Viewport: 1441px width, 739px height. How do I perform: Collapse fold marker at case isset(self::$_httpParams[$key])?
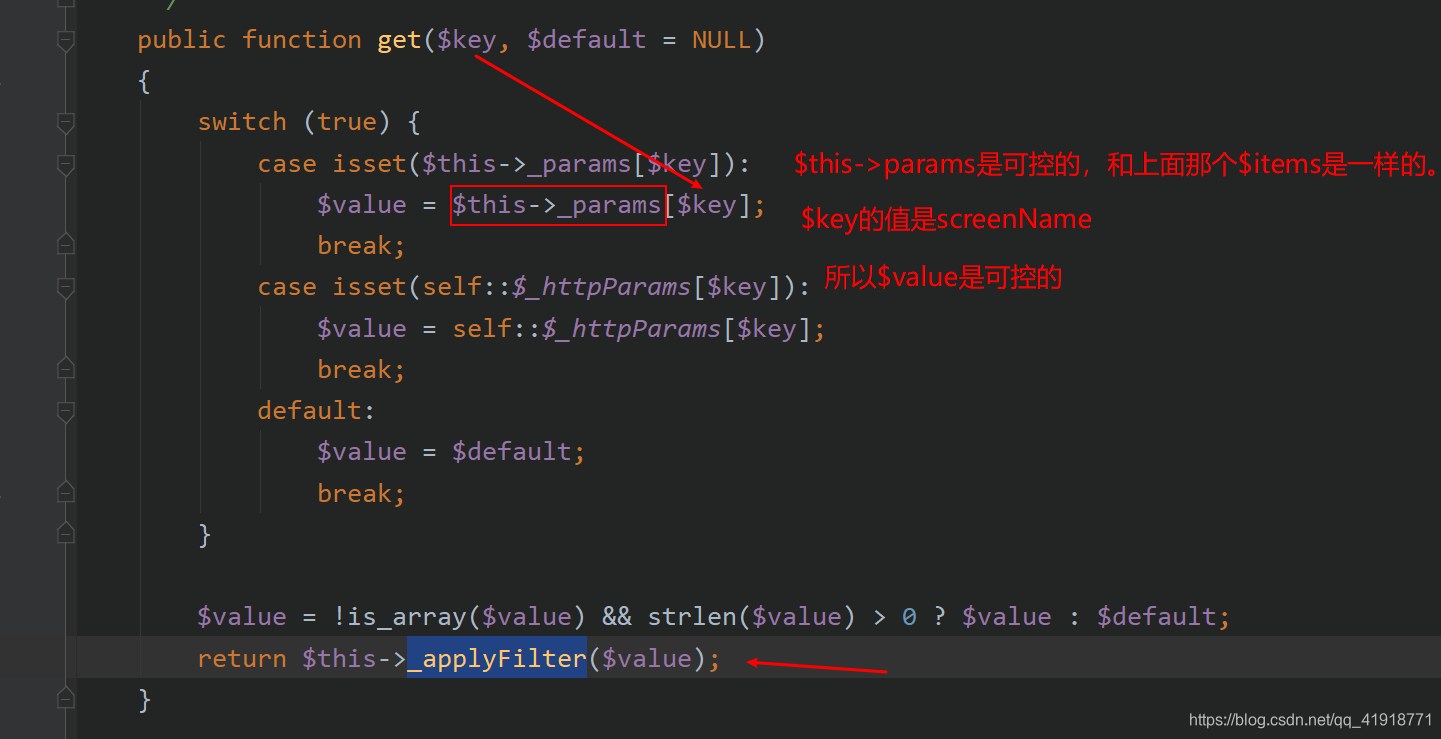click(66, 287)
